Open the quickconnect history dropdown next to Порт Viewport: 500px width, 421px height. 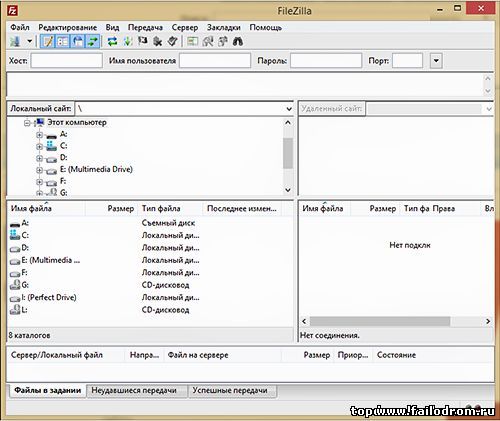click(x=436, y=61)
